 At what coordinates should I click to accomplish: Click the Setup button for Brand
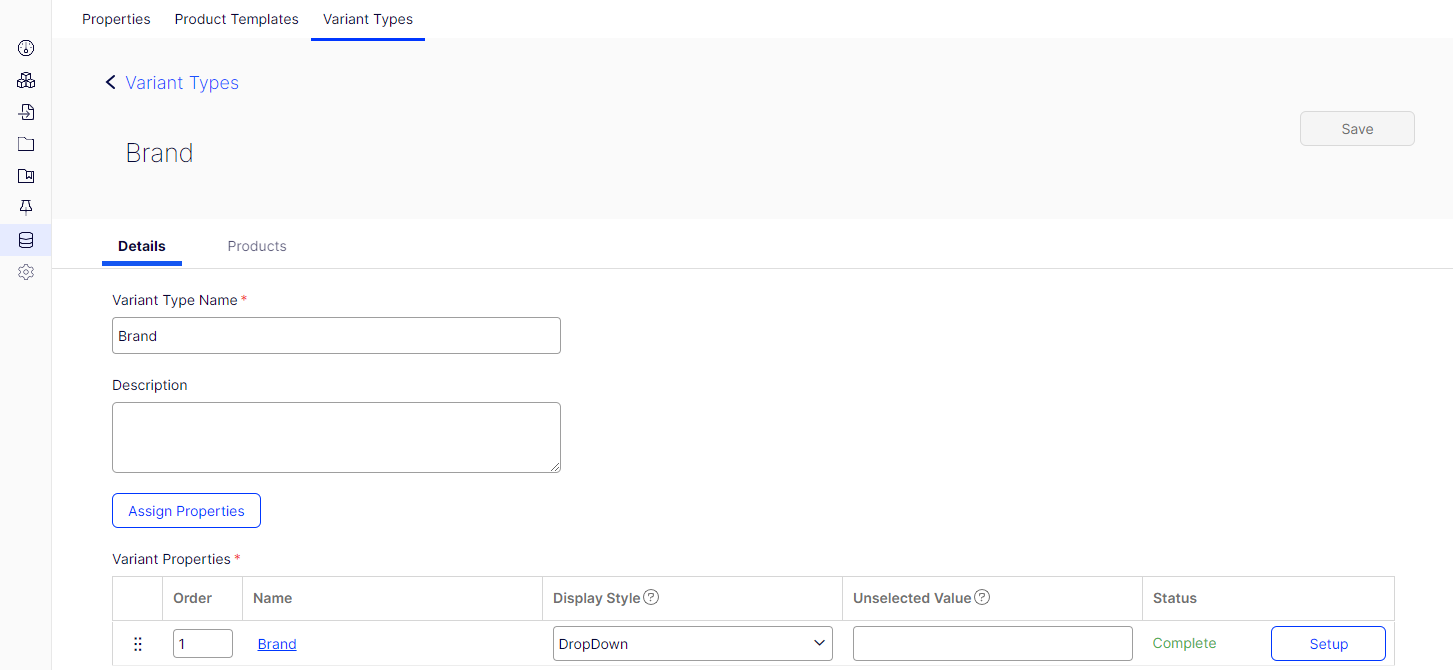pos(1328,644)
